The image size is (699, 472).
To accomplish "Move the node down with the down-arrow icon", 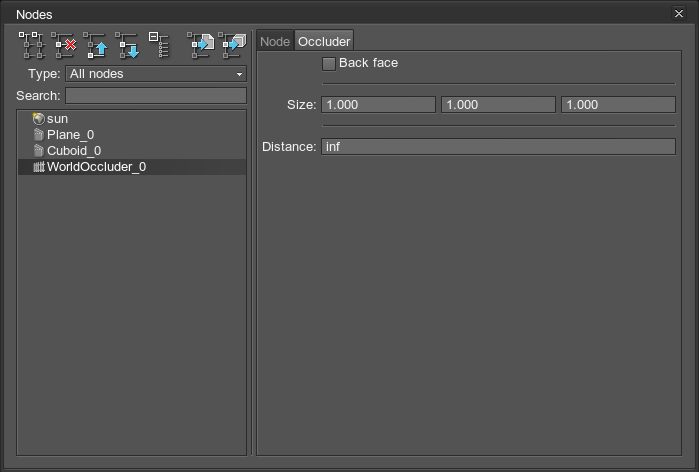I will [x=127, y=45].
